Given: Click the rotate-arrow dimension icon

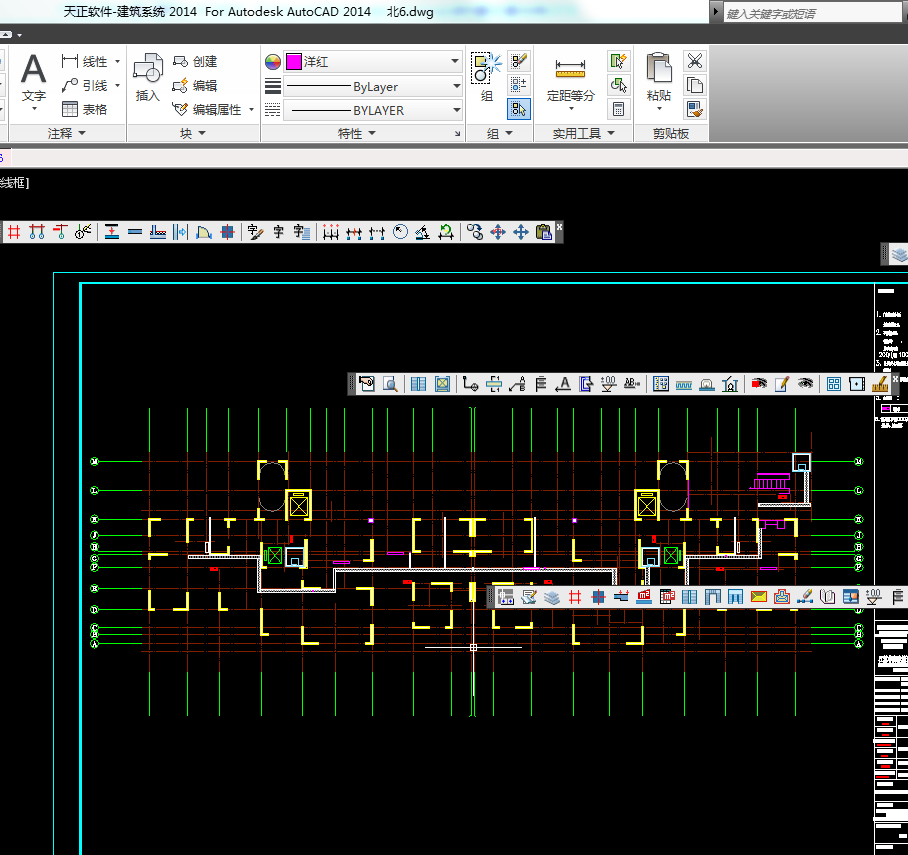Looking at the screenshot, I should coord(446,232).
